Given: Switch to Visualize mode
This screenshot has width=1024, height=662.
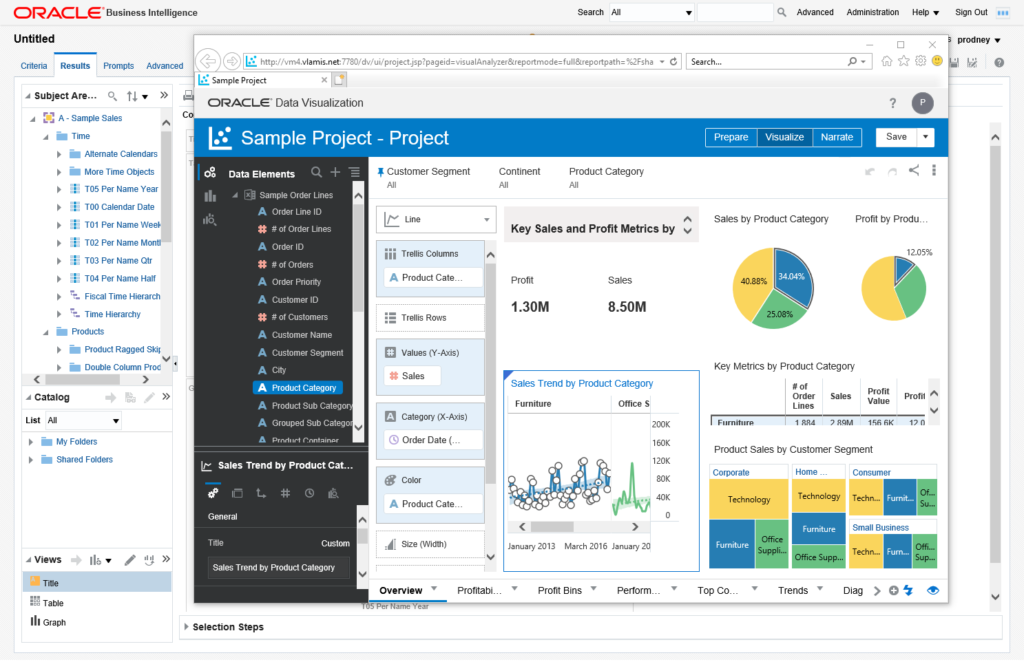Looking at the screenshot, I should (x=785, y=137).
